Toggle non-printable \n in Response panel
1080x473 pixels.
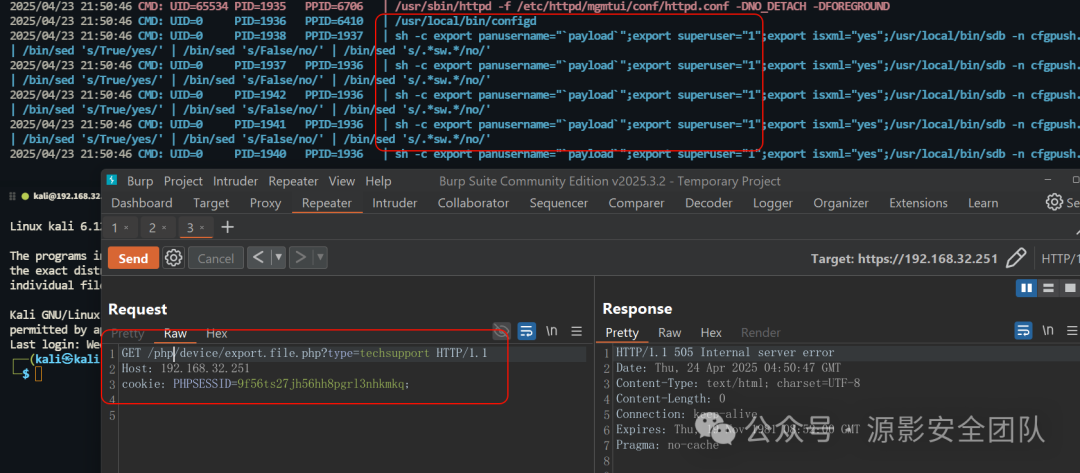click(x=1048, y=331)
